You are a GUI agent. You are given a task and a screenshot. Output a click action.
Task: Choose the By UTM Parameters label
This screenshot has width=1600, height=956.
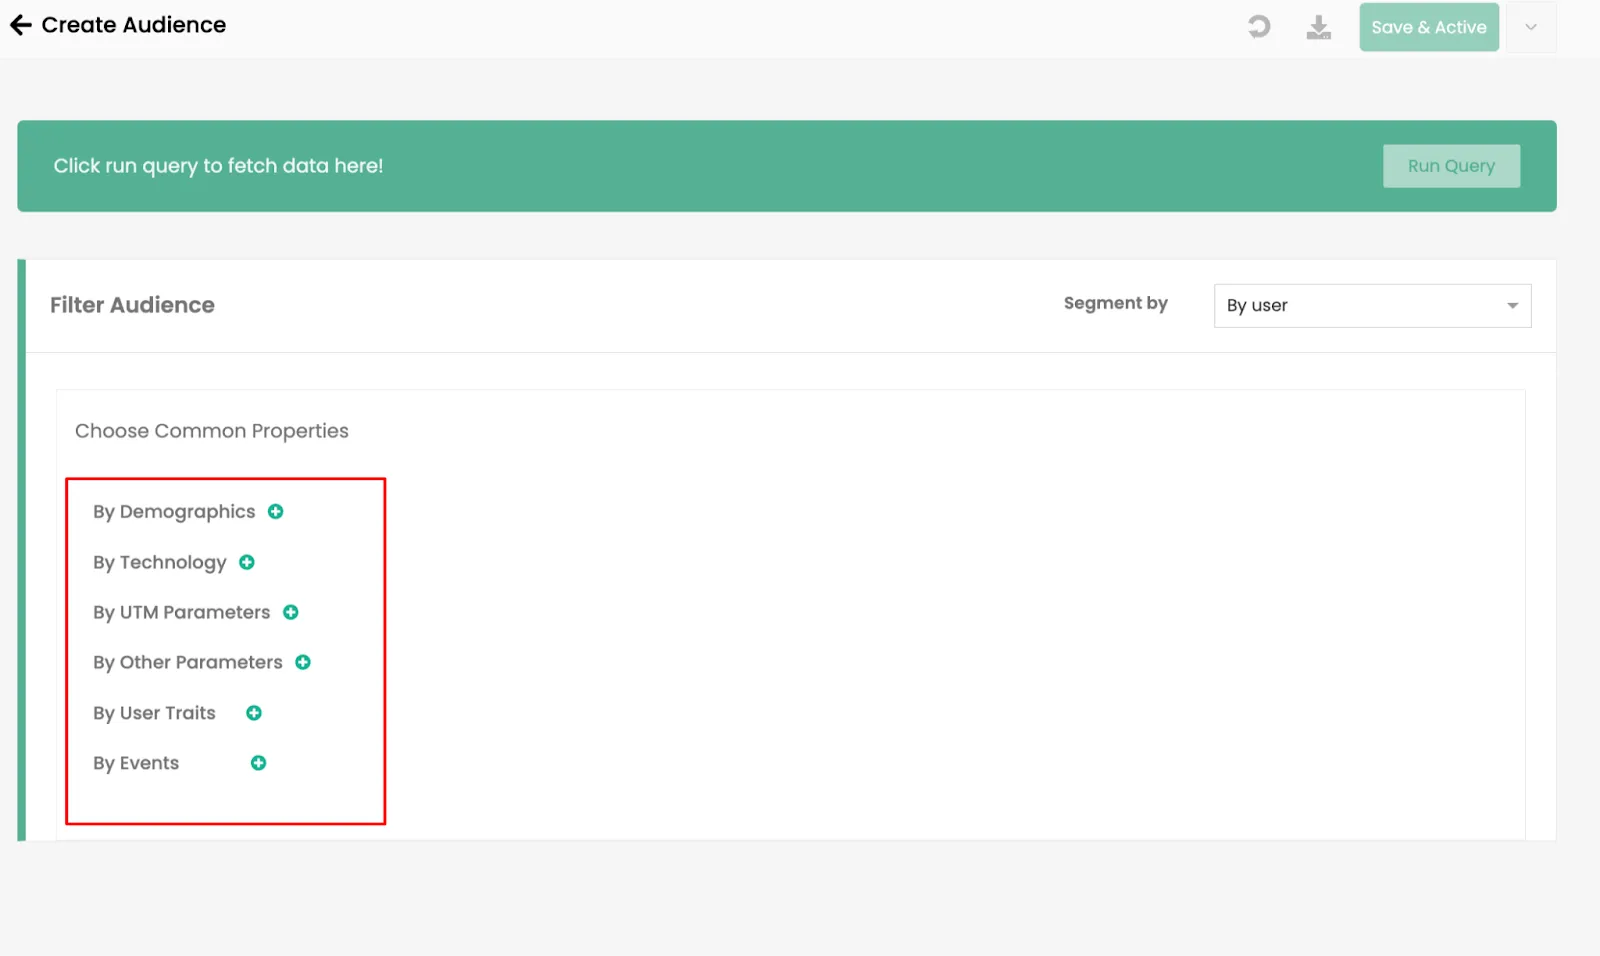click(181, 613)
